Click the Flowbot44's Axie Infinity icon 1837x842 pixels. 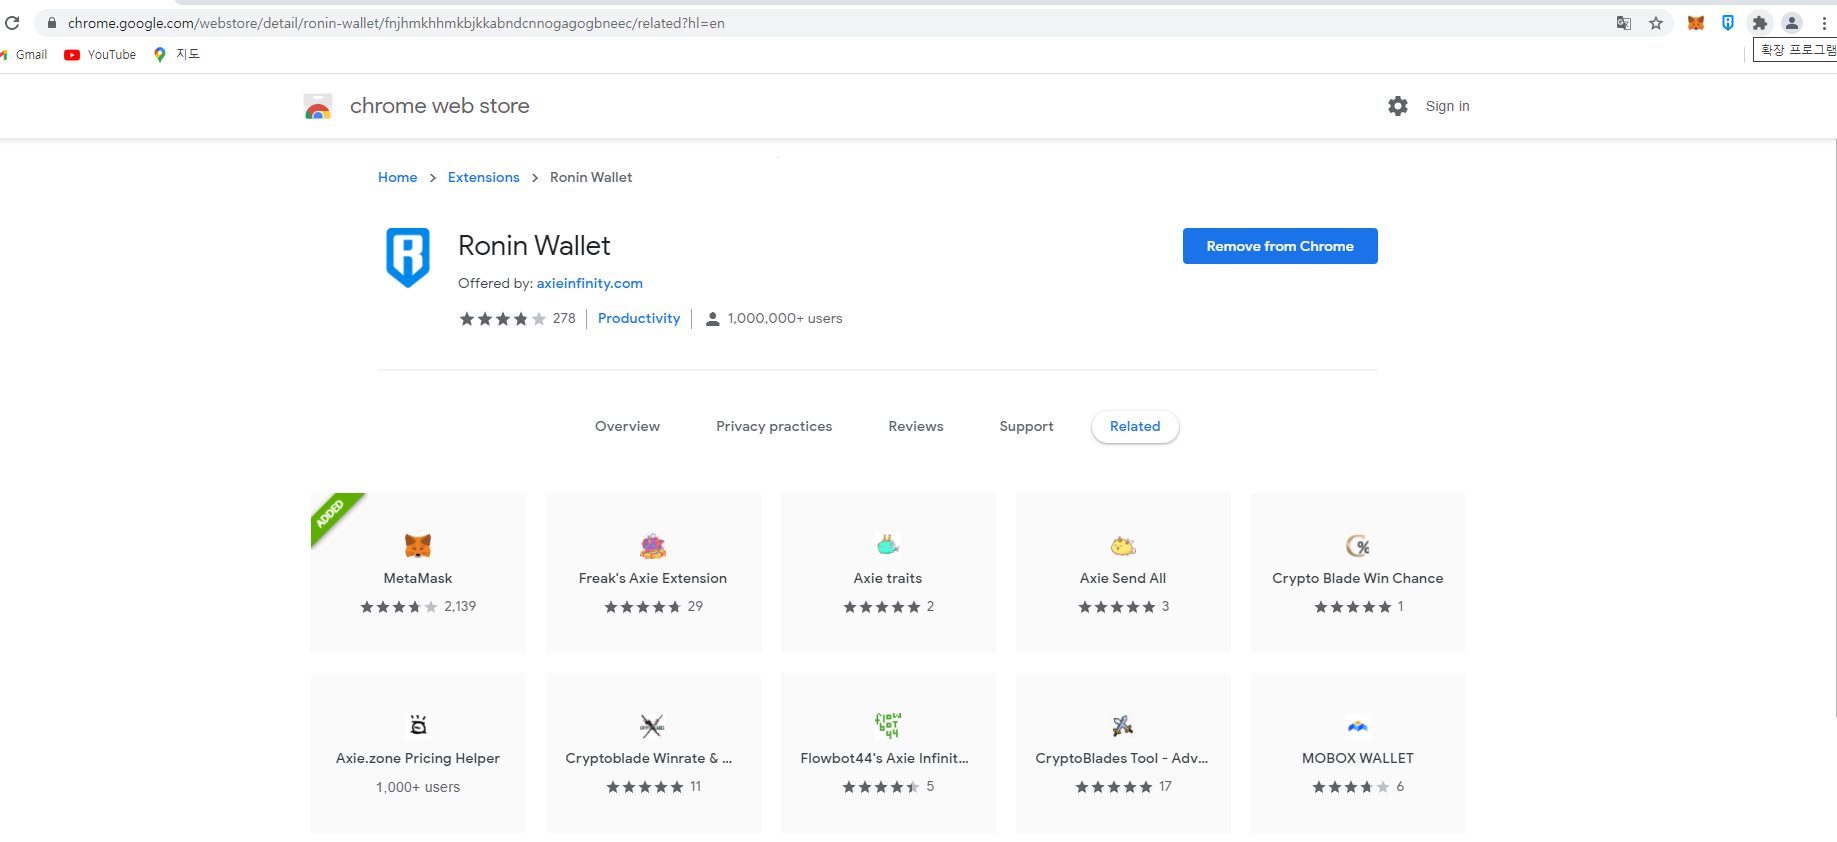coord(888,725)
